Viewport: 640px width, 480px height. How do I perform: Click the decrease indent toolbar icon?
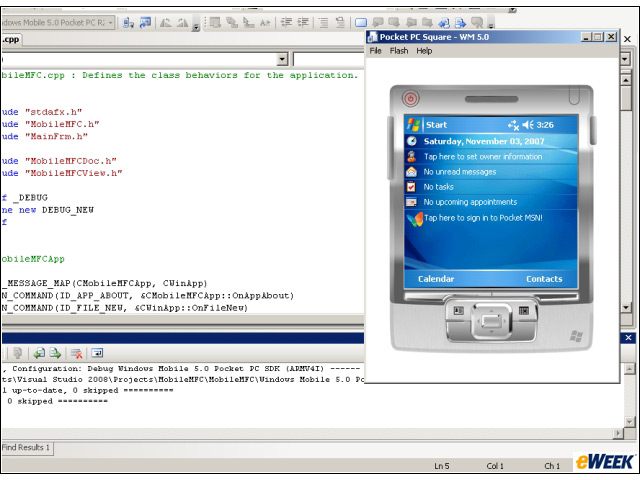click(x=286, y=22)
